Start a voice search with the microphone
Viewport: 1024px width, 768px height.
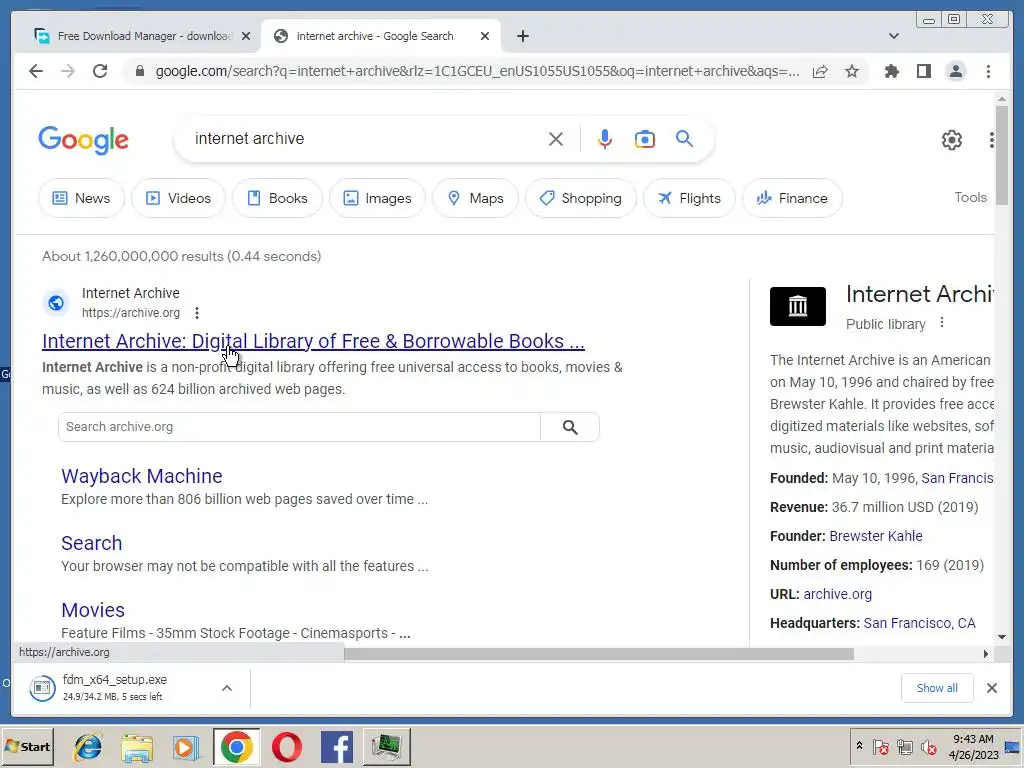(x=605, y=139)
